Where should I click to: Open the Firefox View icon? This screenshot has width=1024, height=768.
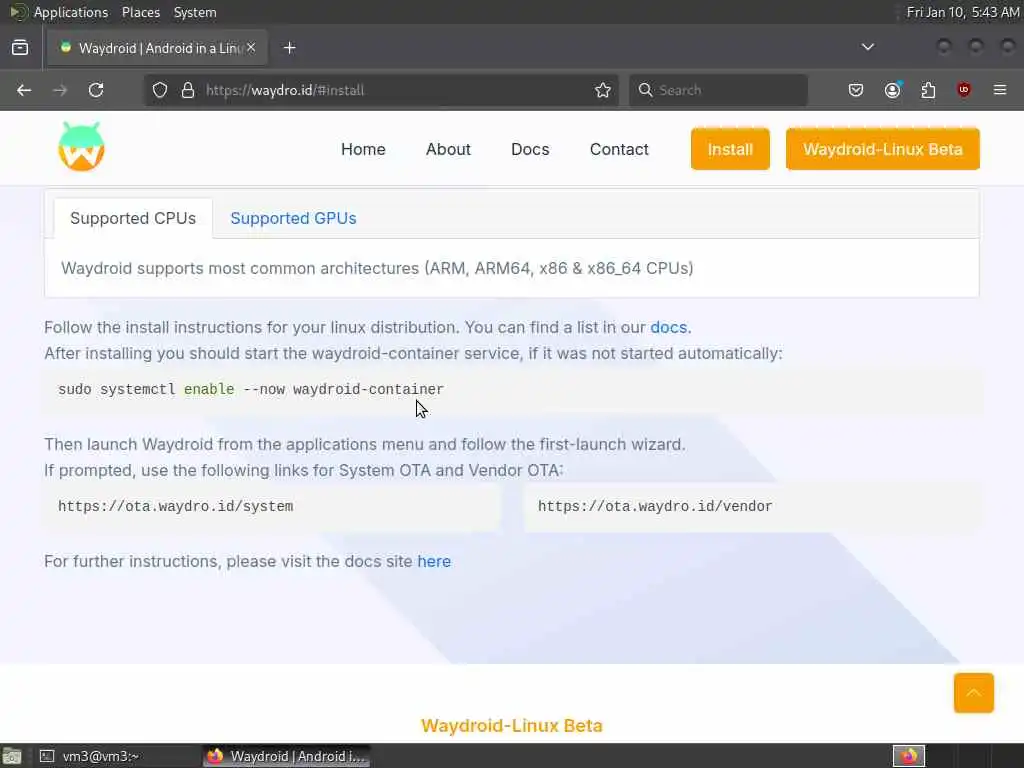click(x=20, y=48)
